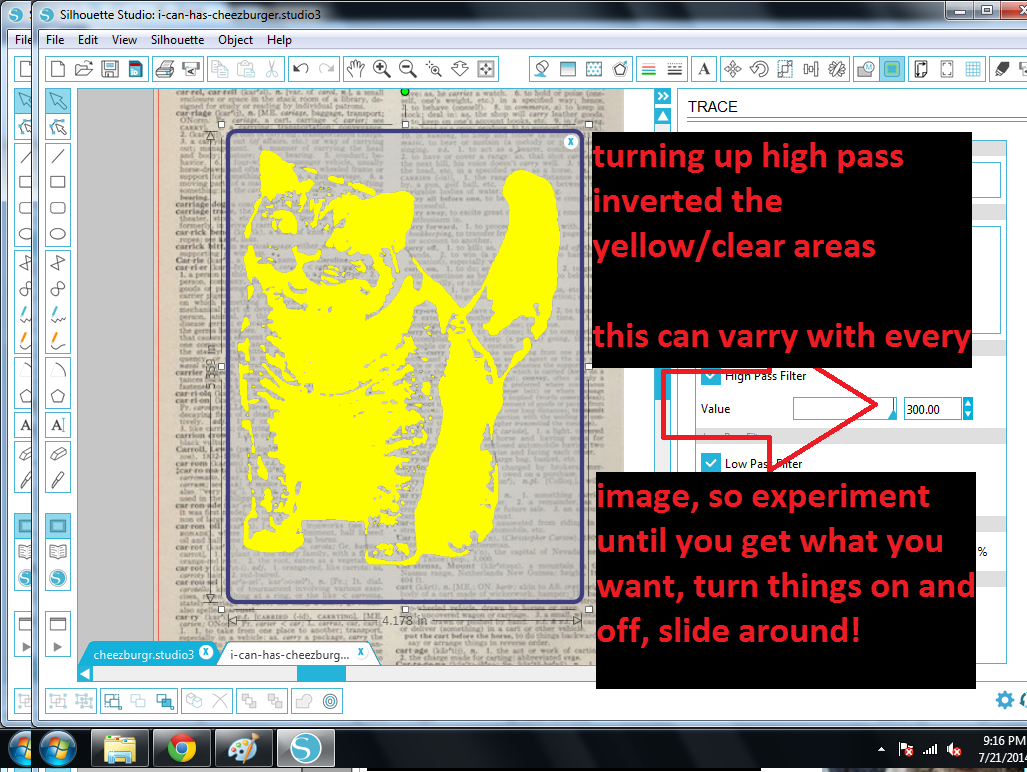Click the Weld icon in bottom toolbar
Image resolution: width=1027 pixels, height=772 pixels.
pos(304,701)
